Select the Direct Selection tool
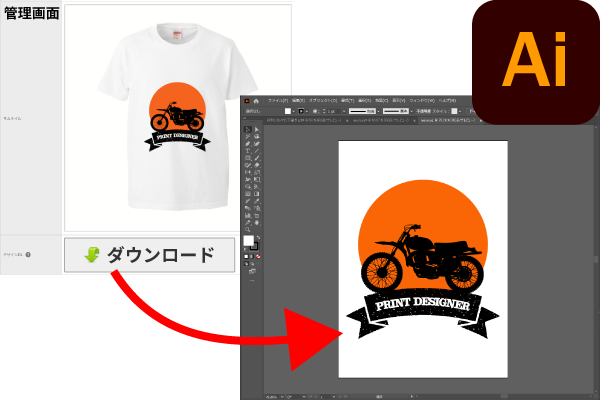600x400 pixels. (x=257, y=130)
